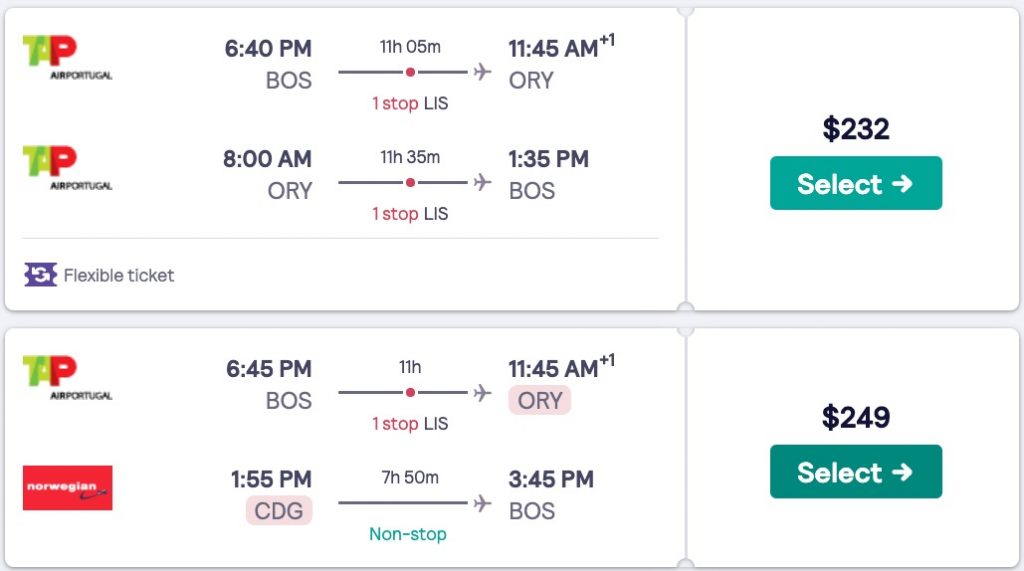The height and width of the screenshot is (571, 1024).
Task: Click the Flexible ticket label
Action: [119, 275]
